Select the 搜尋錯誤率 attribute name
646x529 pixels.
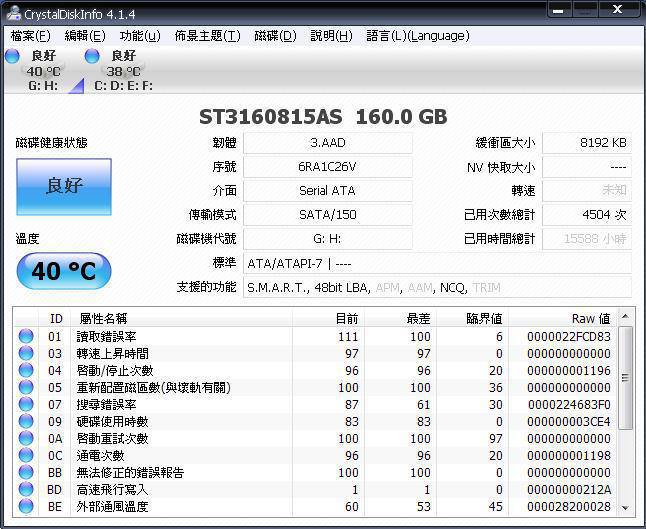click(x=106, y=405)
